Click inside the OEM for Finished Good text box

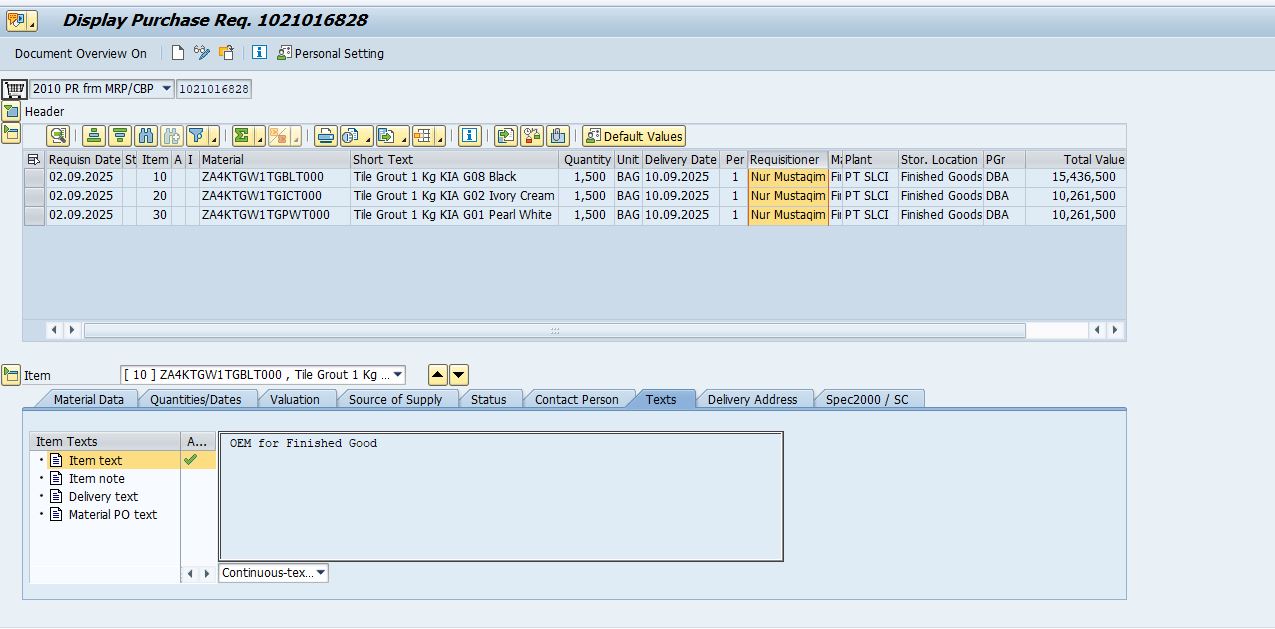click(x=501, y=497)
